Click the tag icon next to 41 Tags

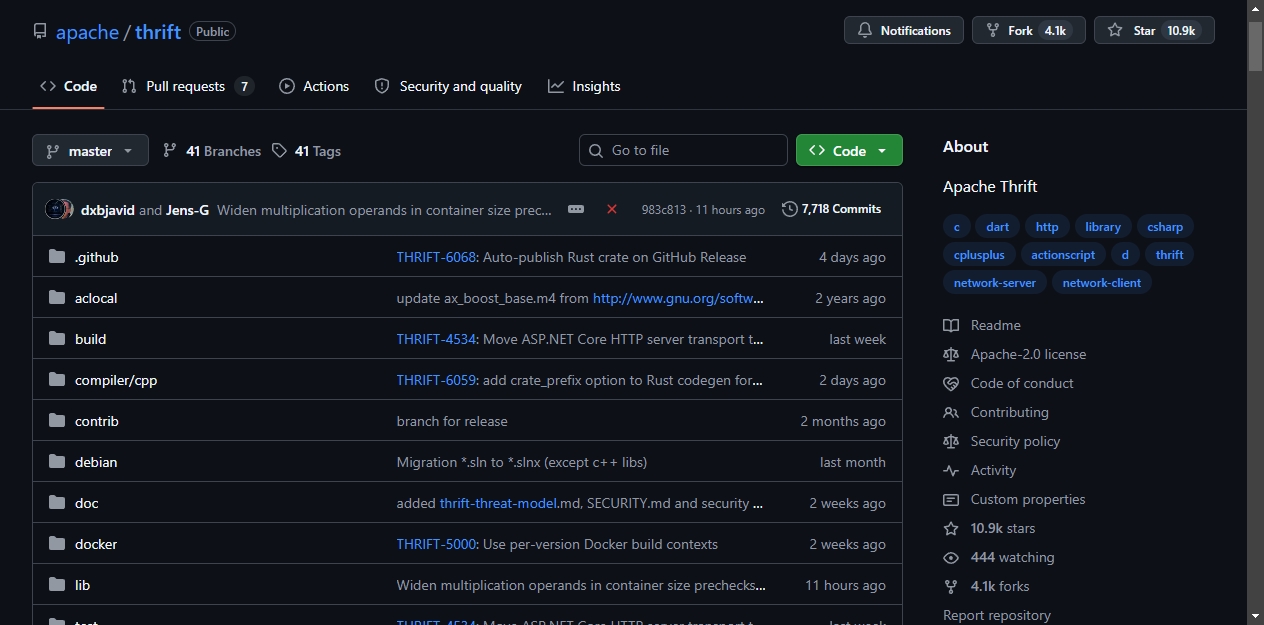(x=279, y=151)
